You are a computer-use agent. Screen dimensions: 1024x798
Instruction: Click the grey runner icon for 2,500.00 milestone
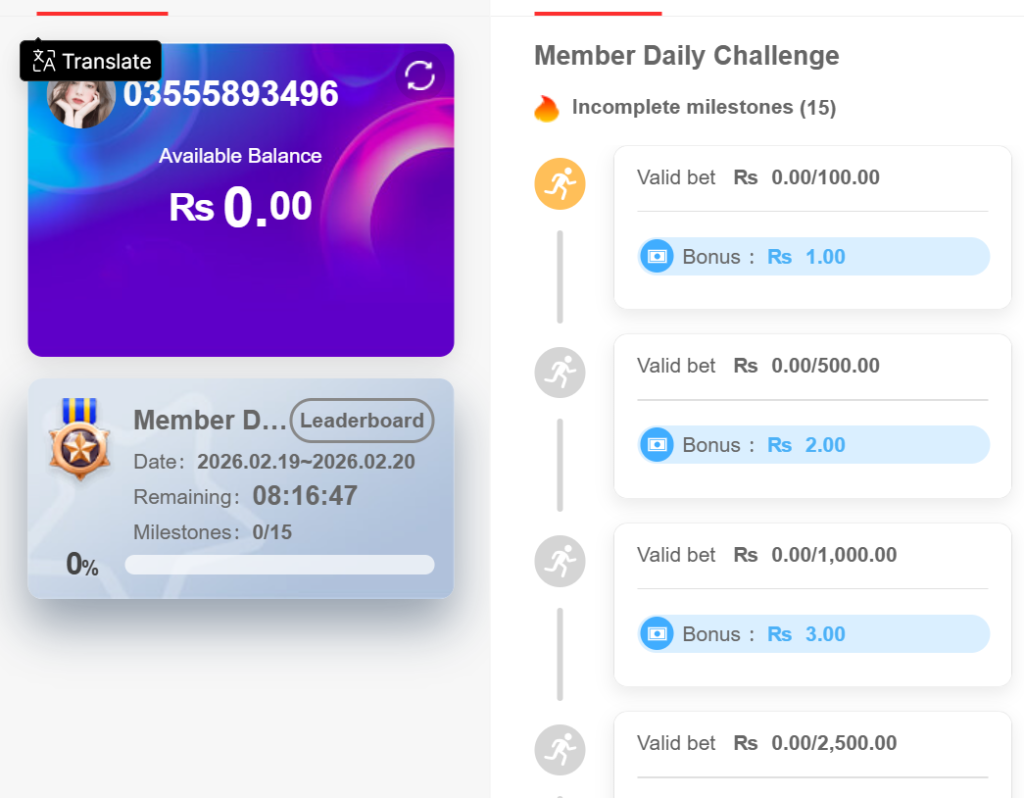(560, 750)
